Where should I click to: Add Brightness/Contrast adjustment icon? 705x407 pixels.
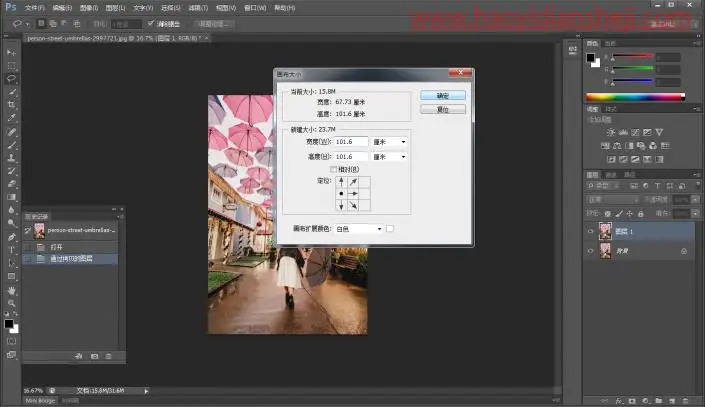611,132
